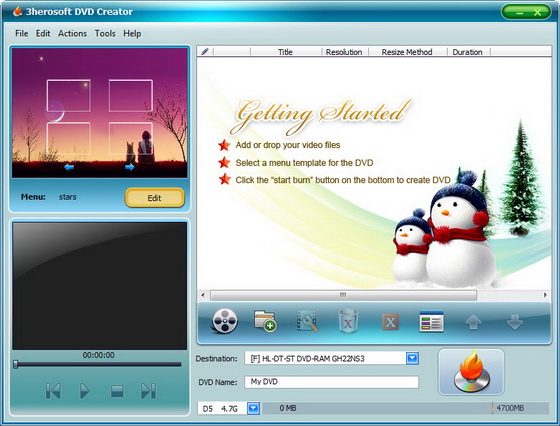This screenshot has height=426, width=560.
Task: Expand the D5 4.7G disc size dropdown
Action: [x=253, y=408]
